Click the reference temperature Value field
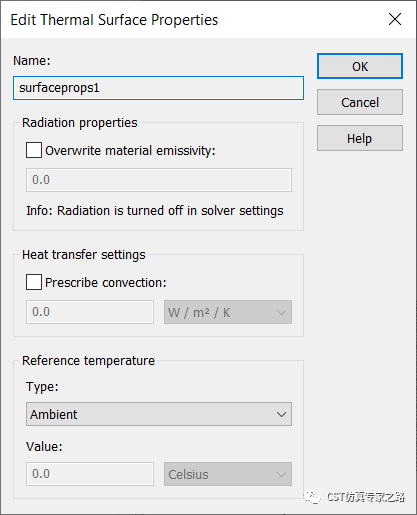417x515 pixels. (x=90, y=474)
